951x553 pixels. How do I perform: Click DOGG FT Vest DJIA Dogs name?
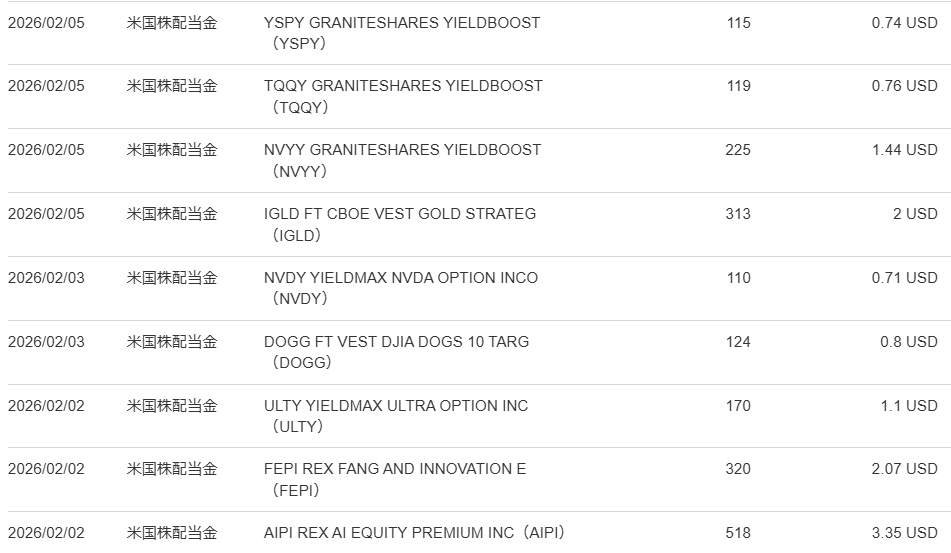click(396, 342)
